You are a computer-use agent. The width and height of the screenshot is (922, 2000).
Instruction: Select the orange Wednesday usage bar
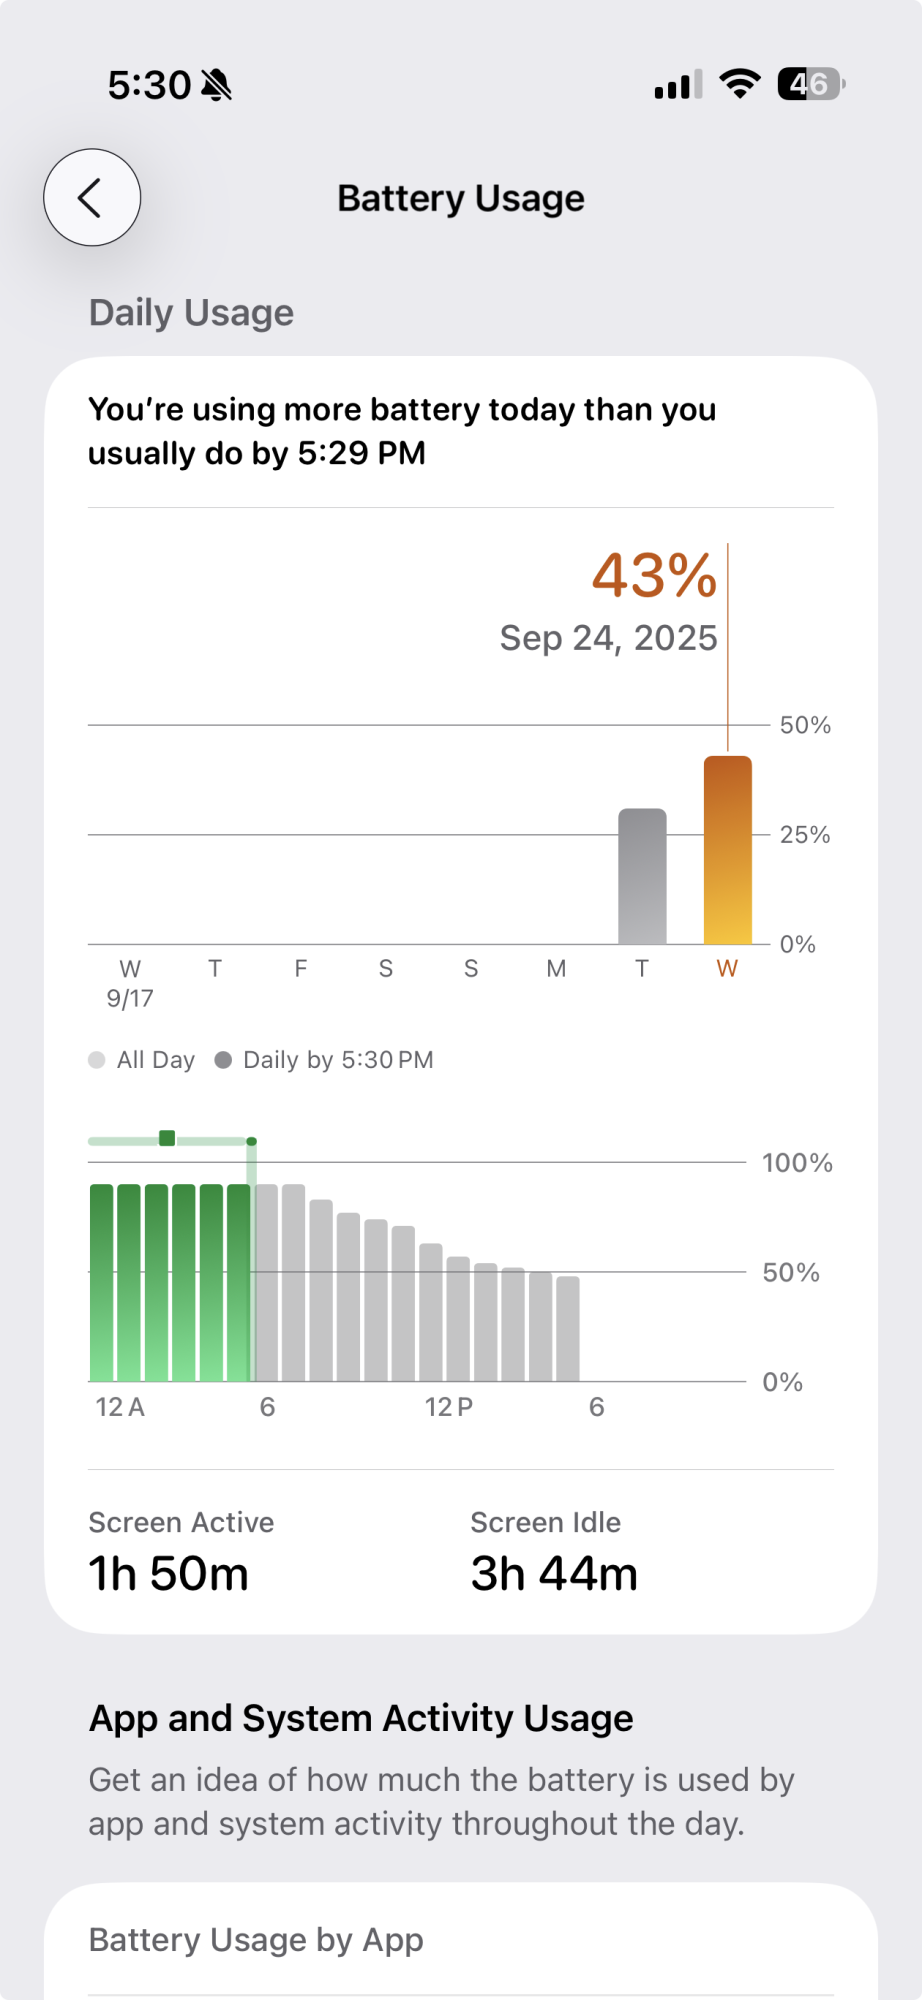pos(727,850)
